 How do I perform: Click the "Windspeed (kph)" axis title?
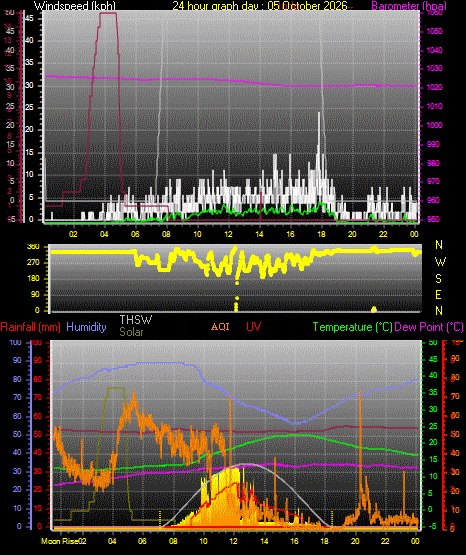click(x=75, y=6)
